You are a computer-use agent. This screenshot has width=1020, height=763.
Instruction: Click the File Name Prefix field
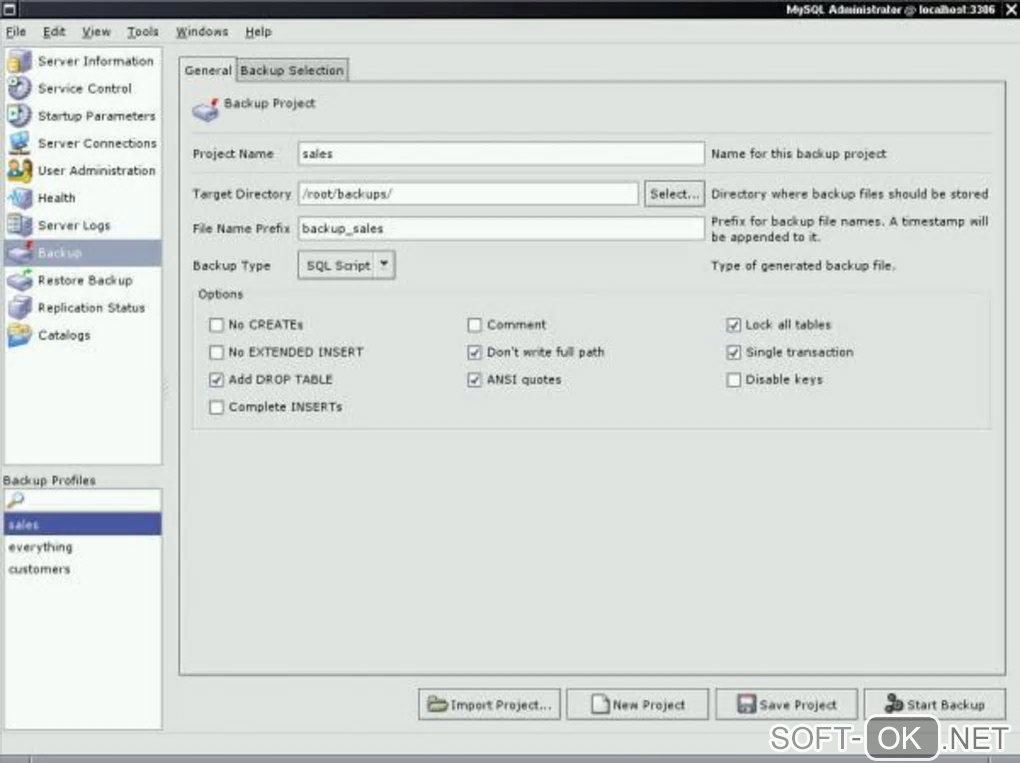(501, 228)
